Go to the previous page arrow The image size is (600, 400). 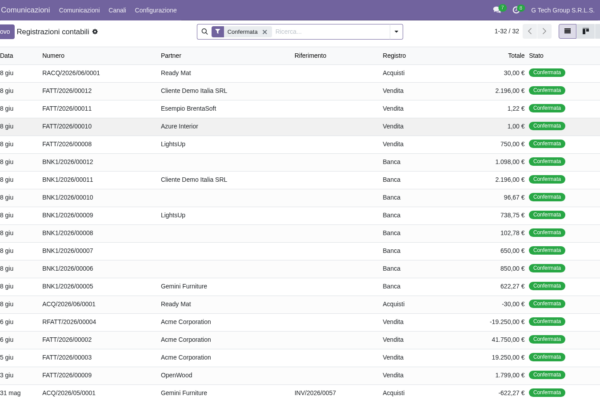click(530, 31)
